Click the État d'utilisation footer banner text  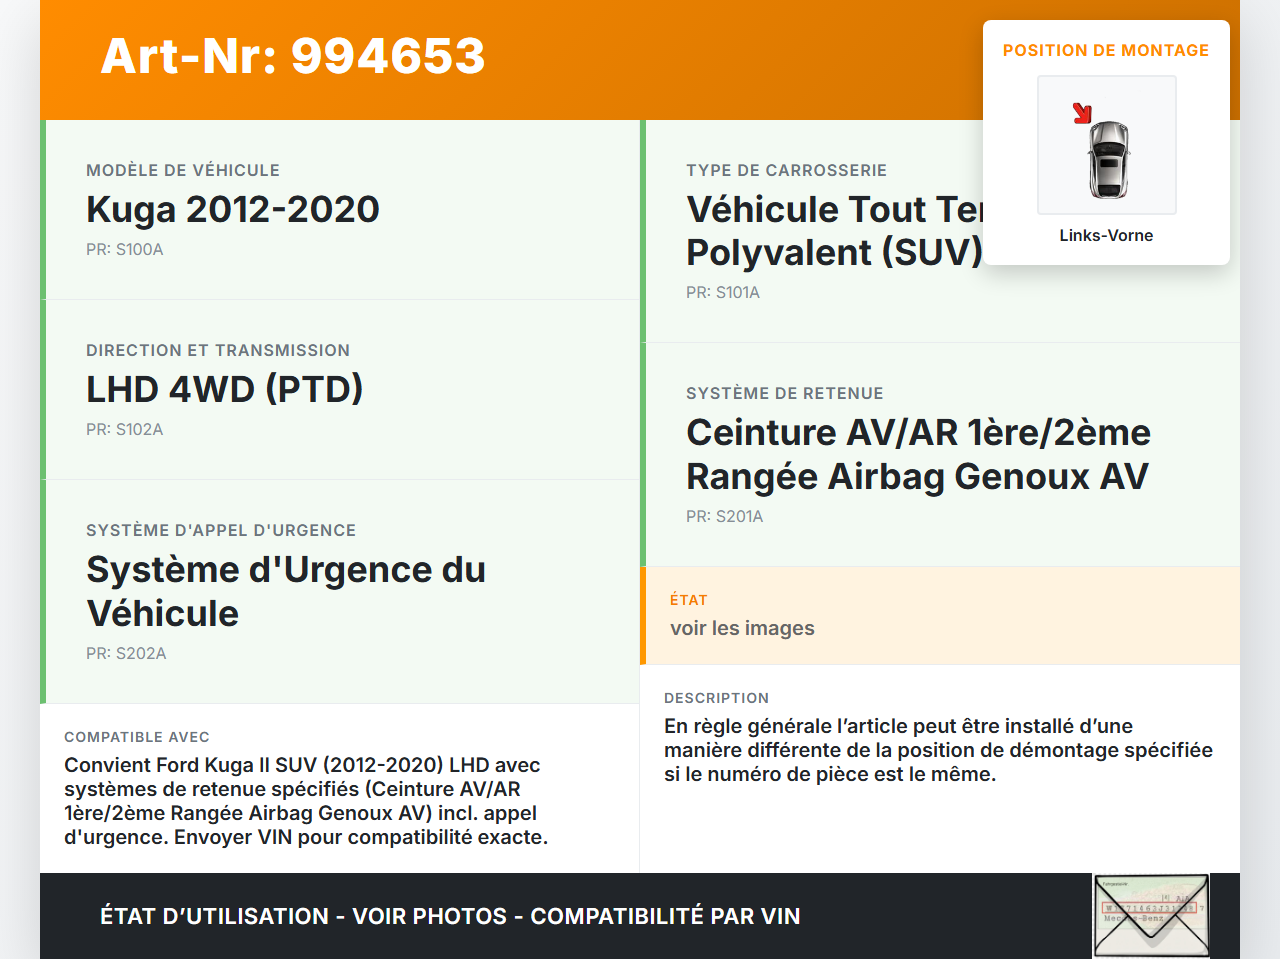450,916
